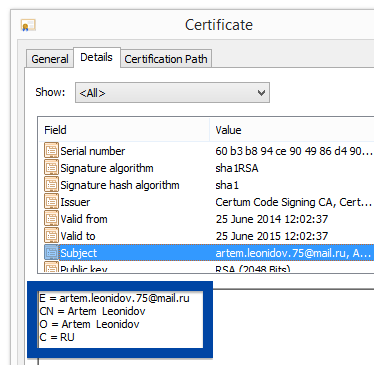
Task: Open the Show <All> dropdown
Action: 172,93
